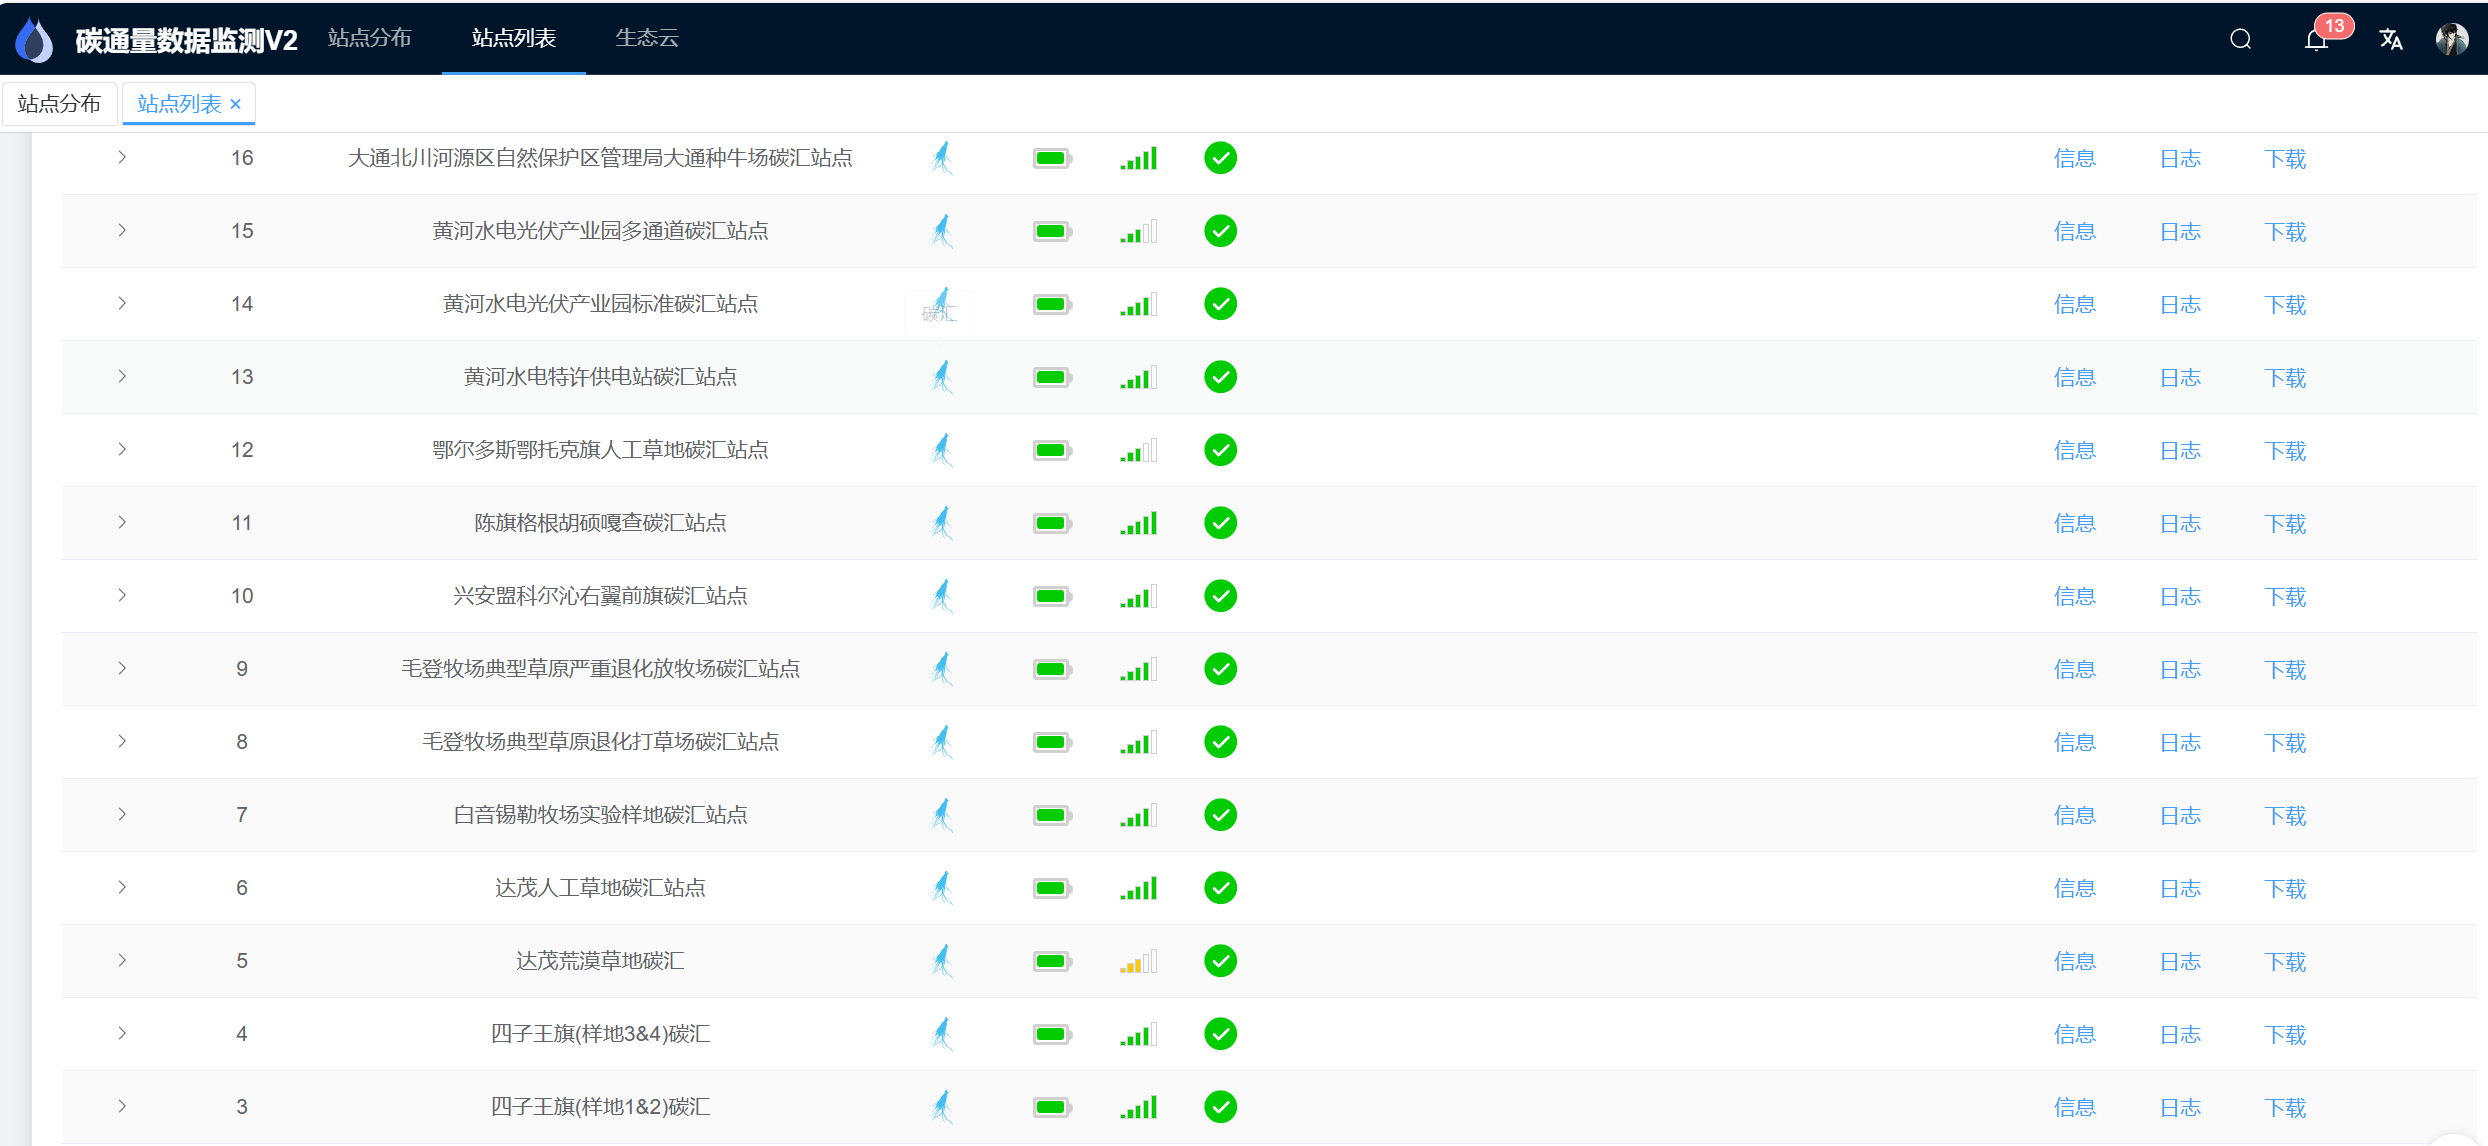Click green check status for station 3
Screen dimensions: 2488x1146
click(1220, 1107)
